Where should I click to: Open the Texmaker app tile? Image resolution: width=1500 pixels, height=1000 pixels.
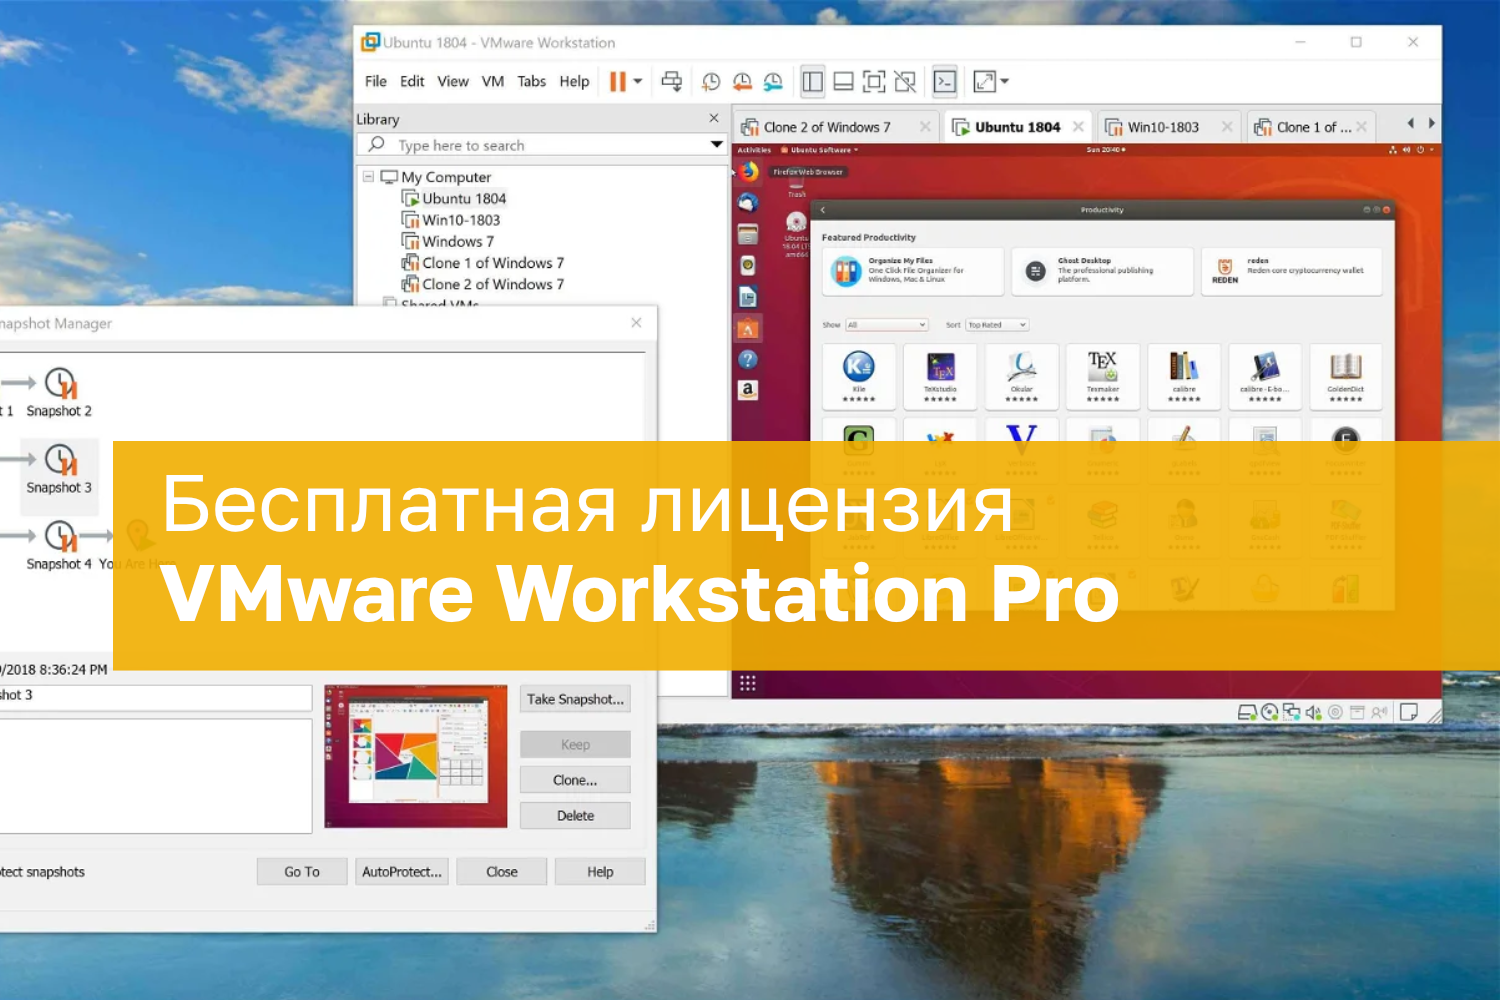1102,377
